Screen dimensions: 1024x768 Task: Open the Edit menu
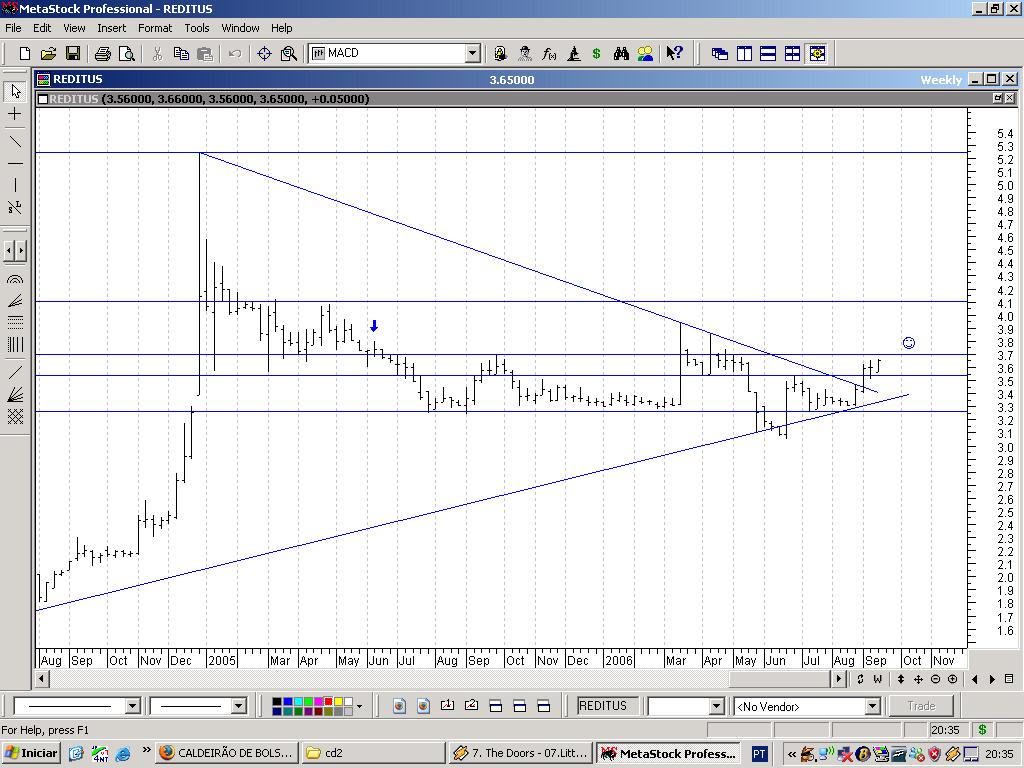click(x=42, y=28)
